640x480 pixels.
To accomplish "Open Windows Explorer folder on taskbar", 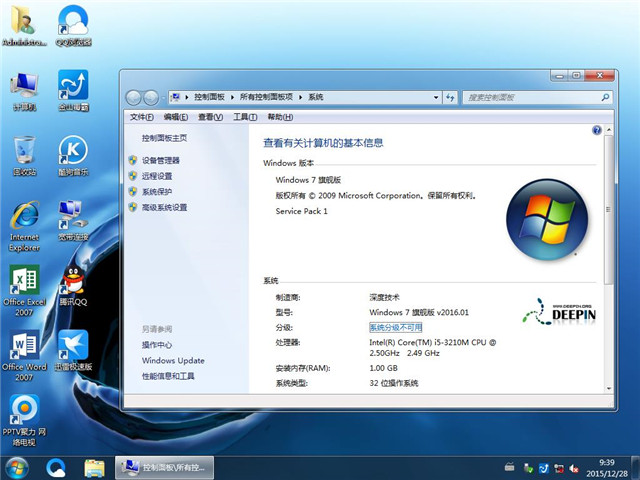I will (94, 468).
